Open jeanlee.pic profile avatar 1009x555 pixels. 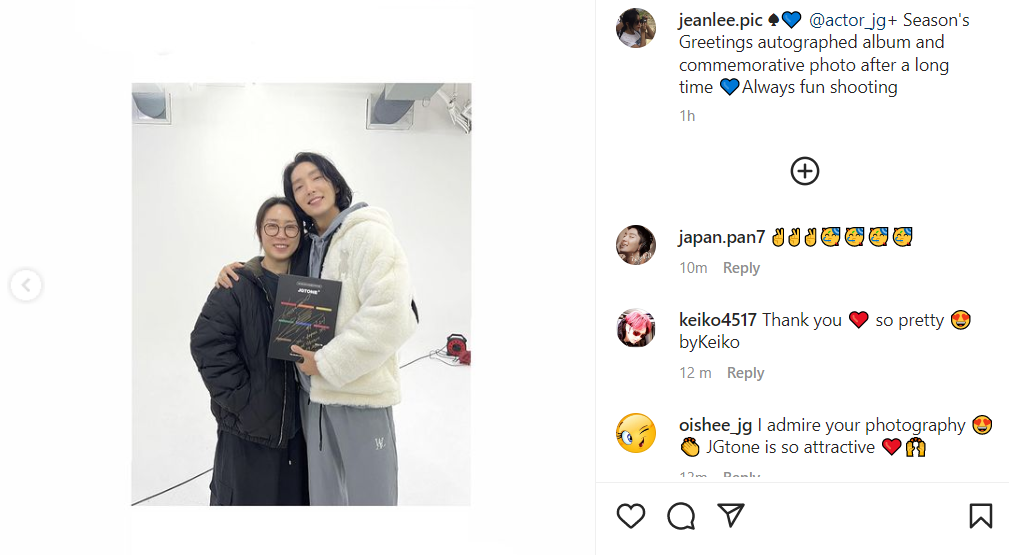click(x=636, y=28)
